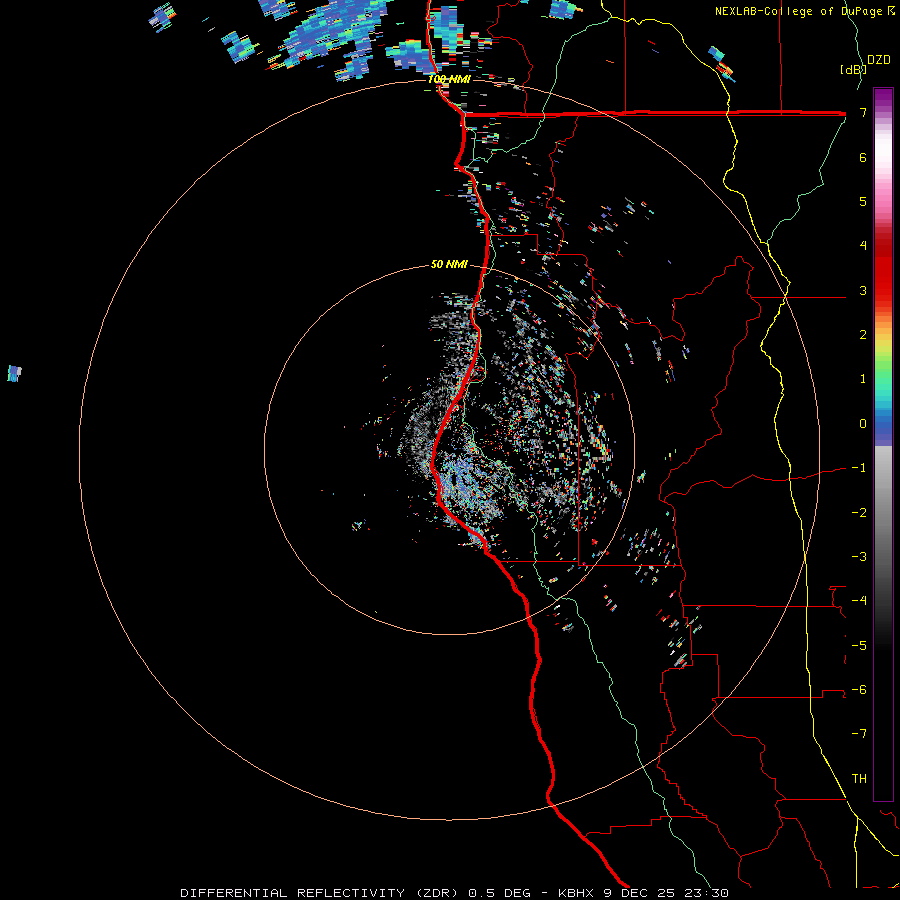Click the "7" value on the dB scale

863,112
